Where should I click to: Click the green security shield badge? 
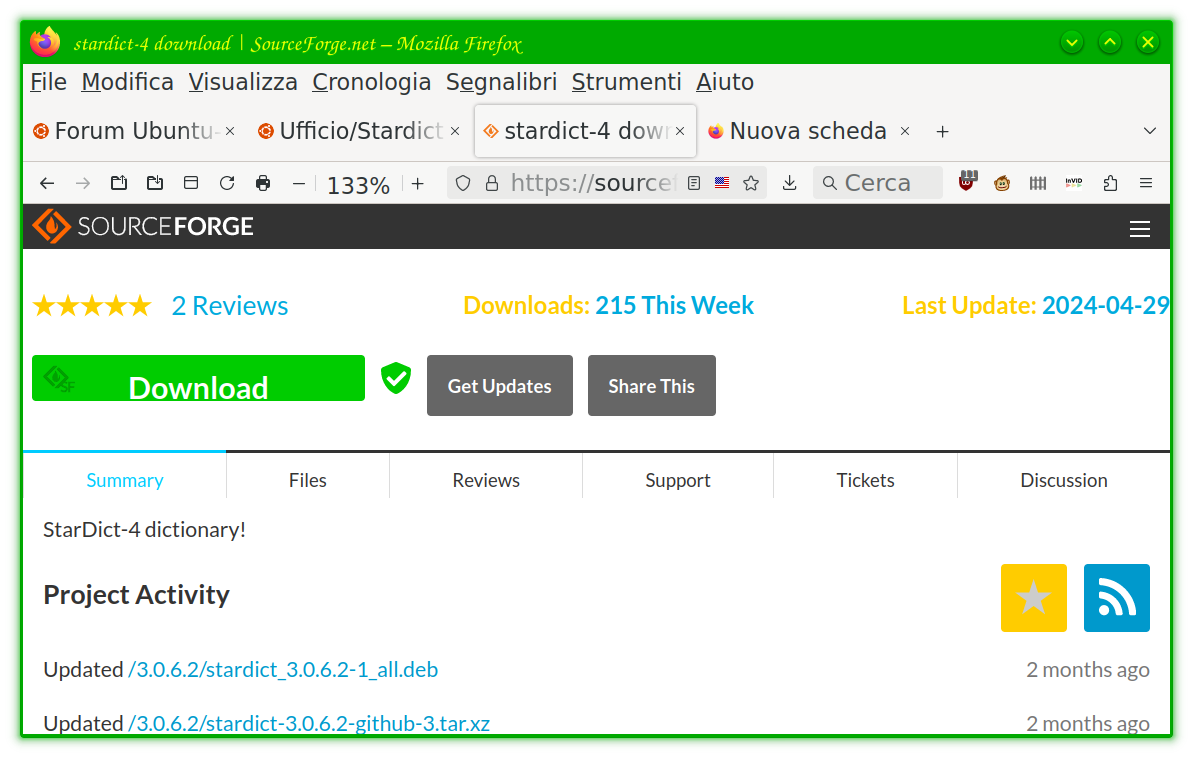396,378
